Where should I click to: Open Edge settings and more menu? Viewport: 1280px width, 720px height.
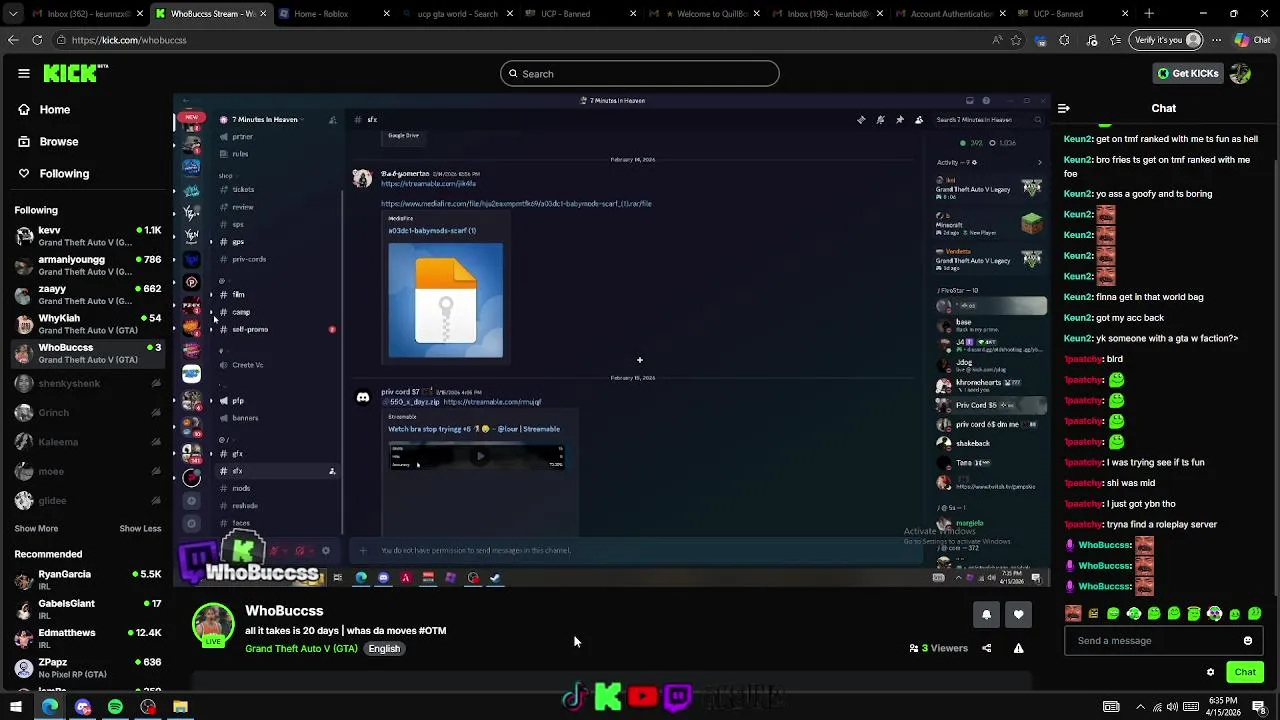(1217, 40)
